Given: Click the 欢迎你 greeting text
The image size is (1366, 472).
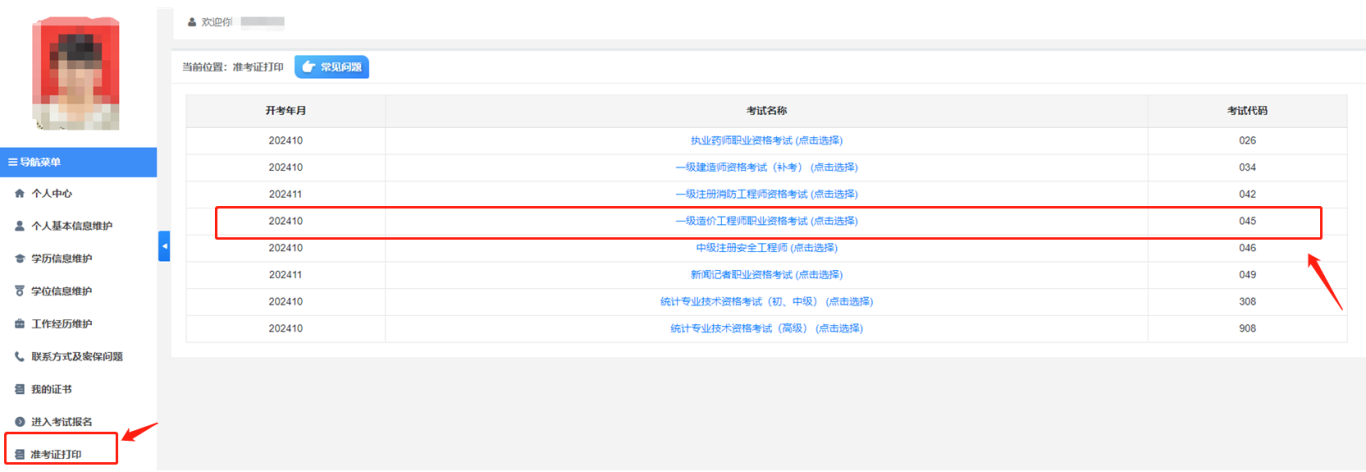Looking at the screenshot, I should click(x=217, y=21).
